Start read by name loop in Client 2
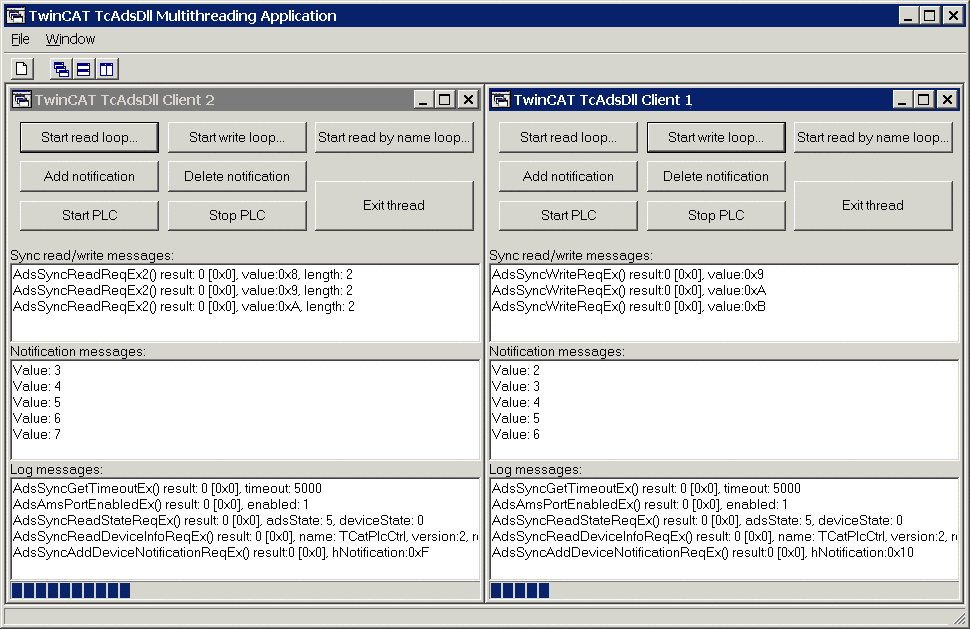Viewport: 970px width, 629px height. (394, 137)
